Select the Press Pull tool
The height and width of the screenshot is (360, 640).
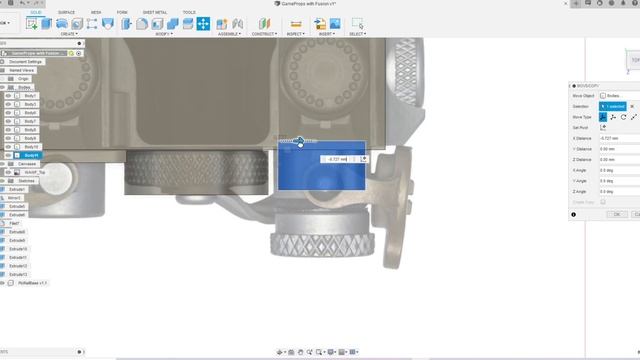[127, 23]
